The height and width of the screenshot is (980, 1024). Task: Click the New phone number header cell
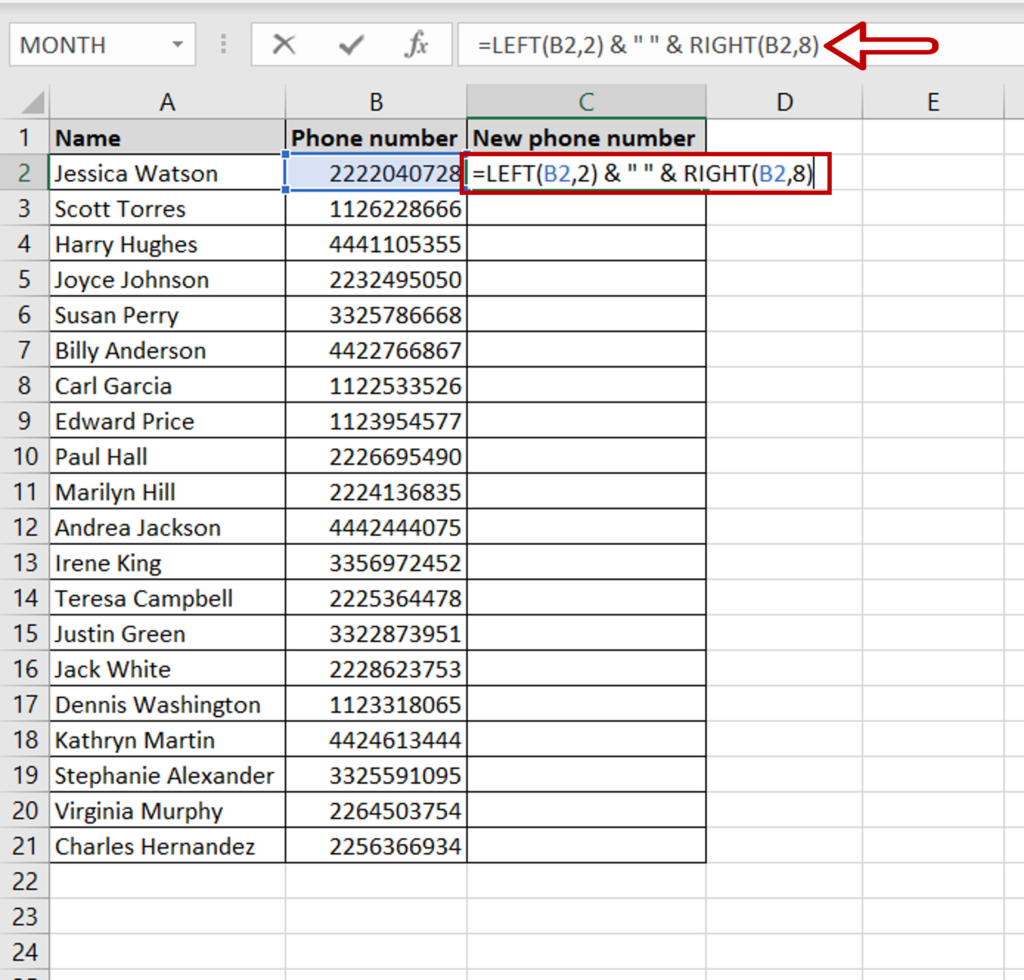pos(586,137)
